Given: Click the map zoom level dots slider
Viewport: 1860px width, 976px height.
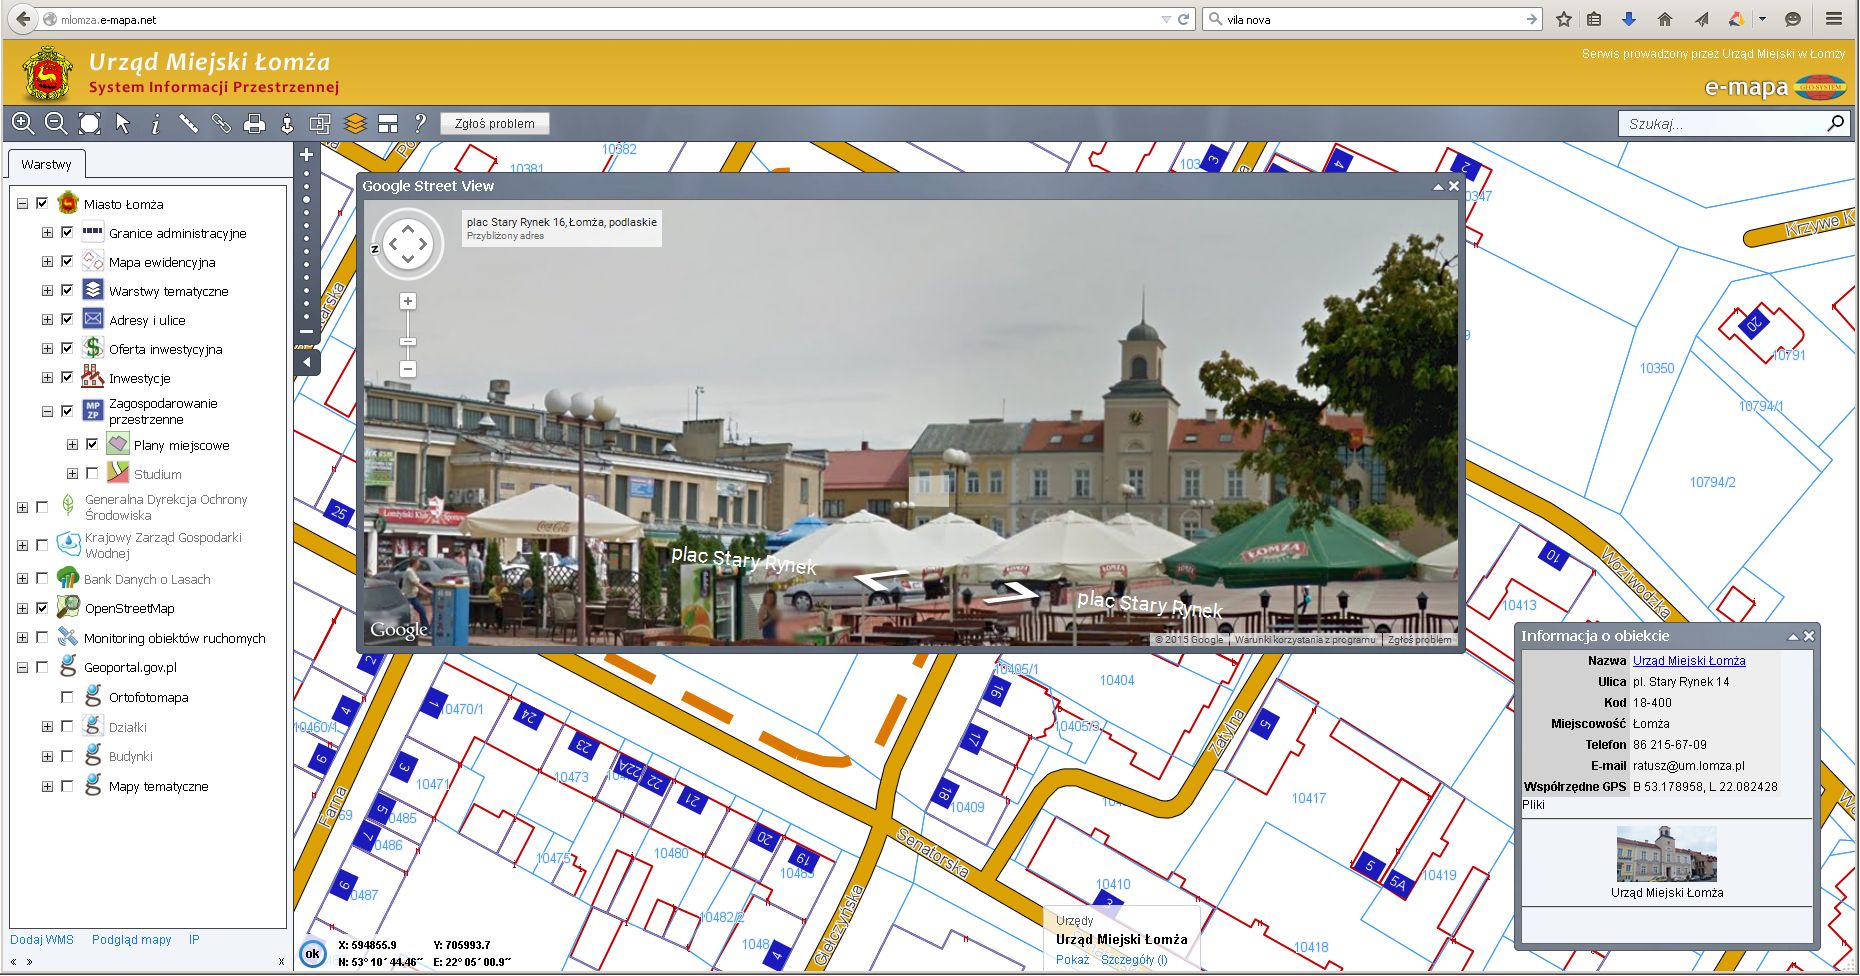Looking at the screenshot, I should pos(307,245).
